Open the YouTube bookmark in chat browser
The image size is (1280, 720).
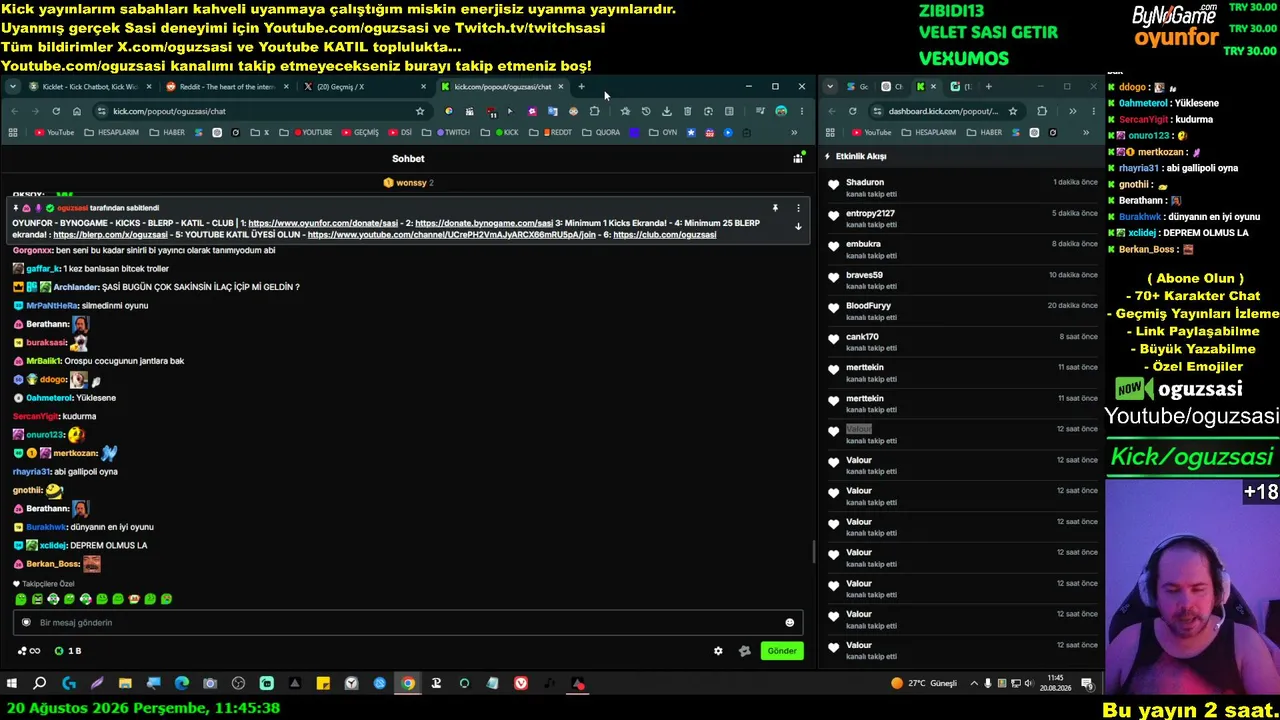click(54, 132)
